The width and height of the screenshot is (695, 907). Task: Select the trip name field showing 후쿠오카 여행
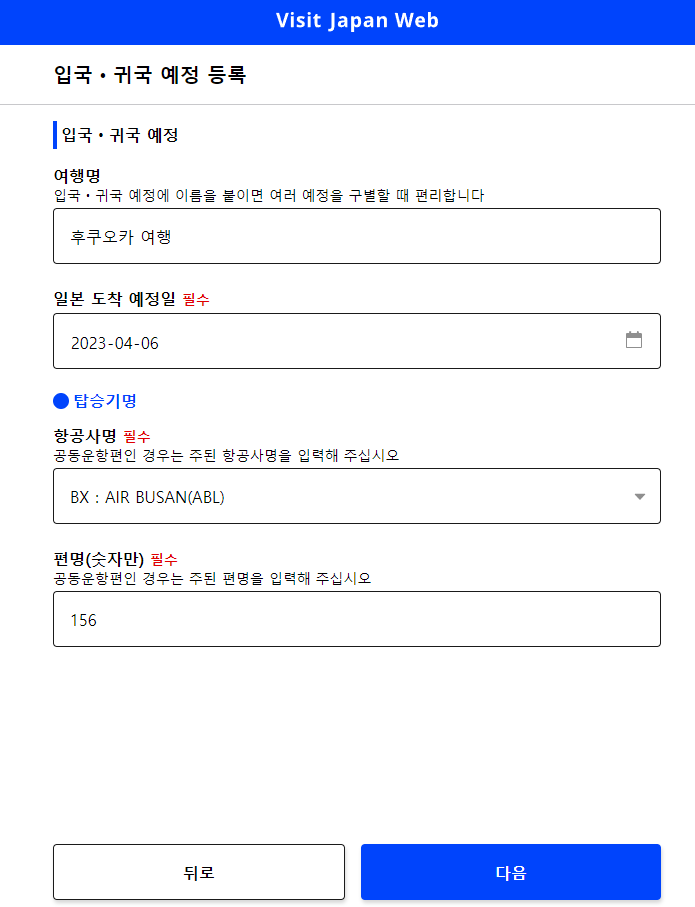click(356, 236)
